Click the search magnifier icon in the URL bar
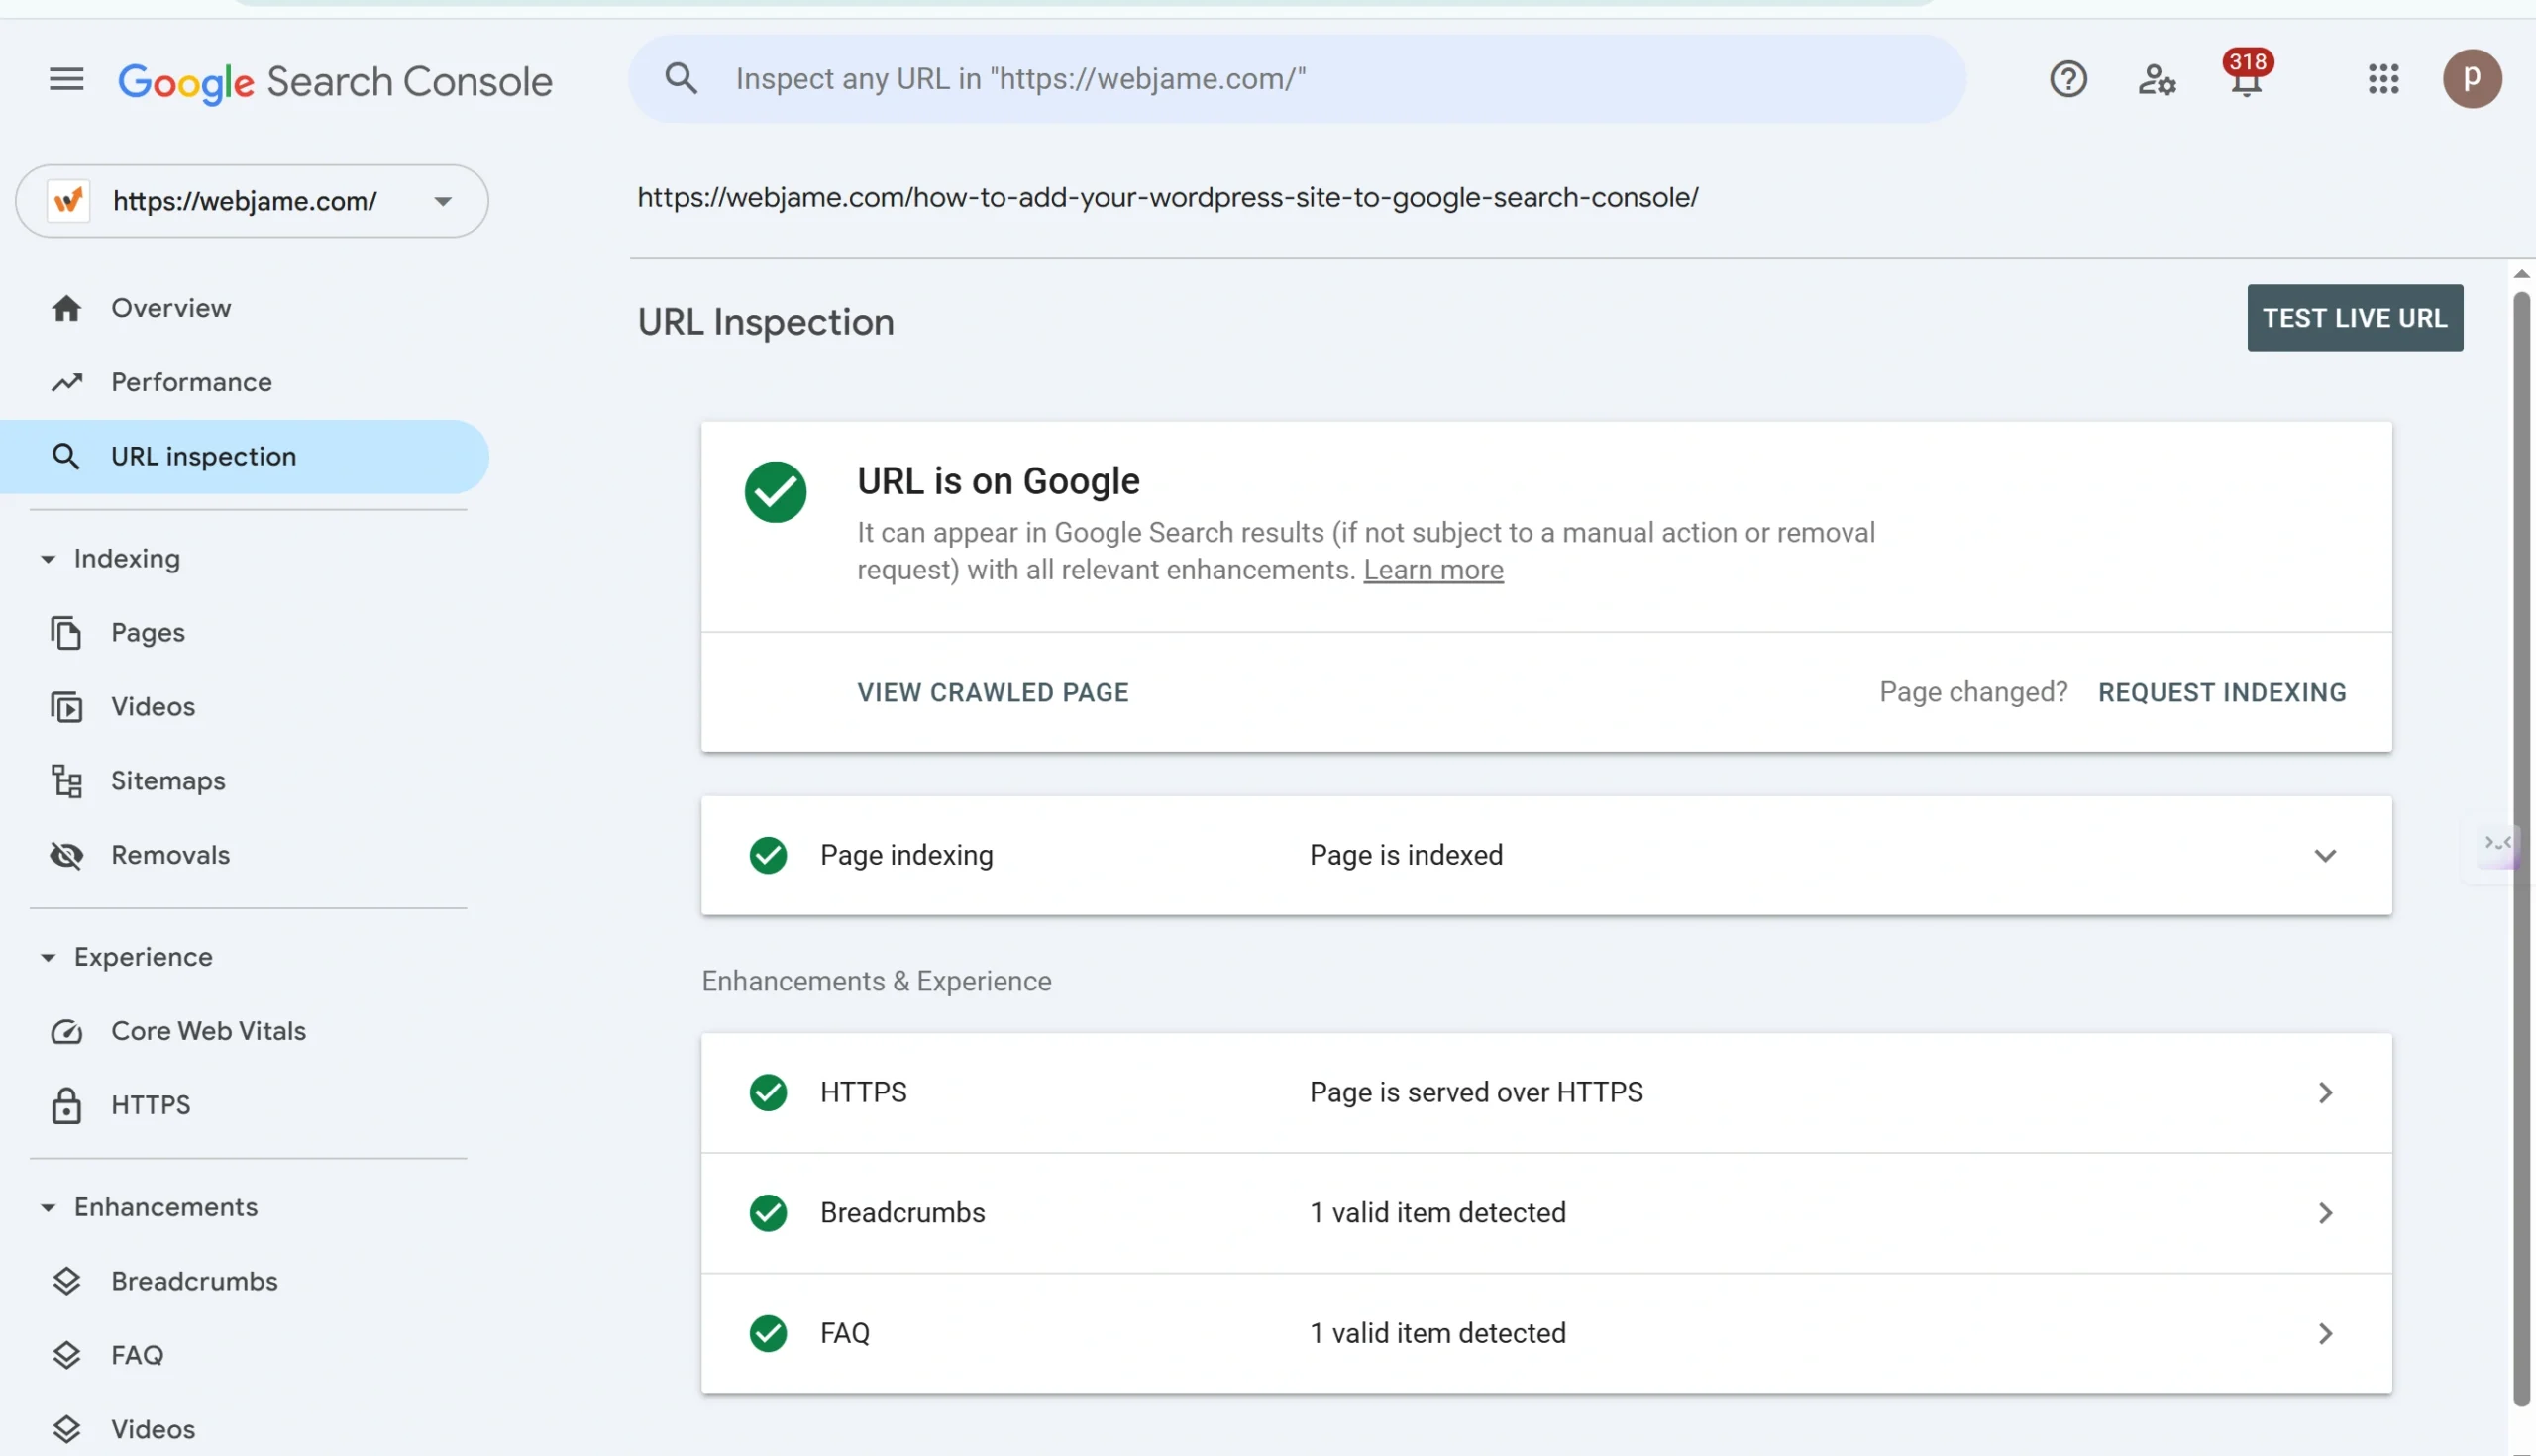 (x=681, y=78)
